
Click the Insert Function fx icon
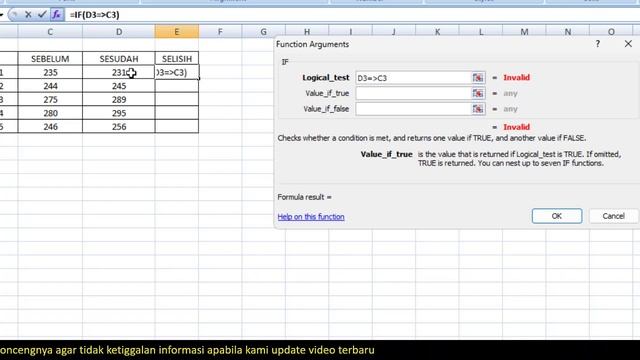[x=56, y=15]
